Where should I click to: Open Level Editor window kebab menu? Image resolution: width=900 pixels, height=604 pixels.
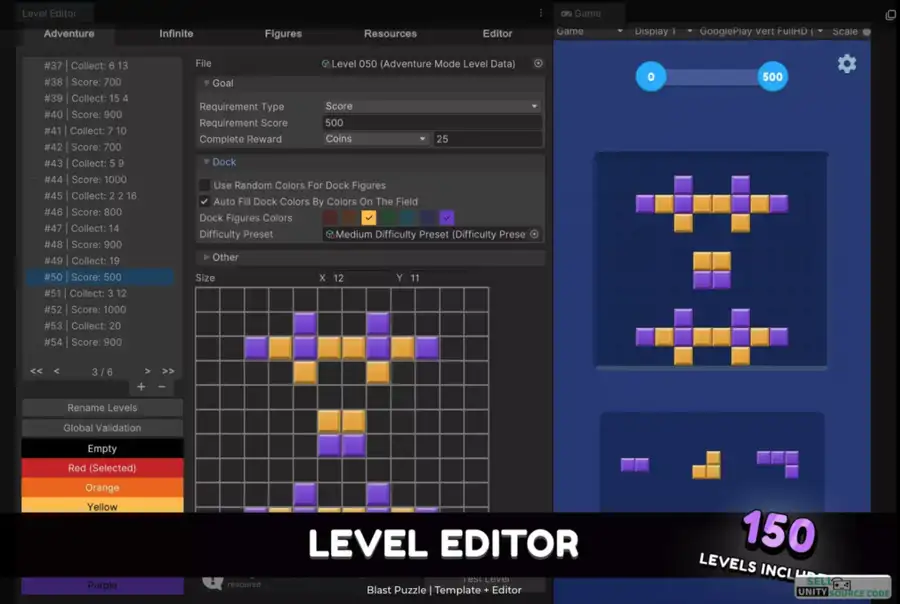pyautogui.click(x=541, y=14)
